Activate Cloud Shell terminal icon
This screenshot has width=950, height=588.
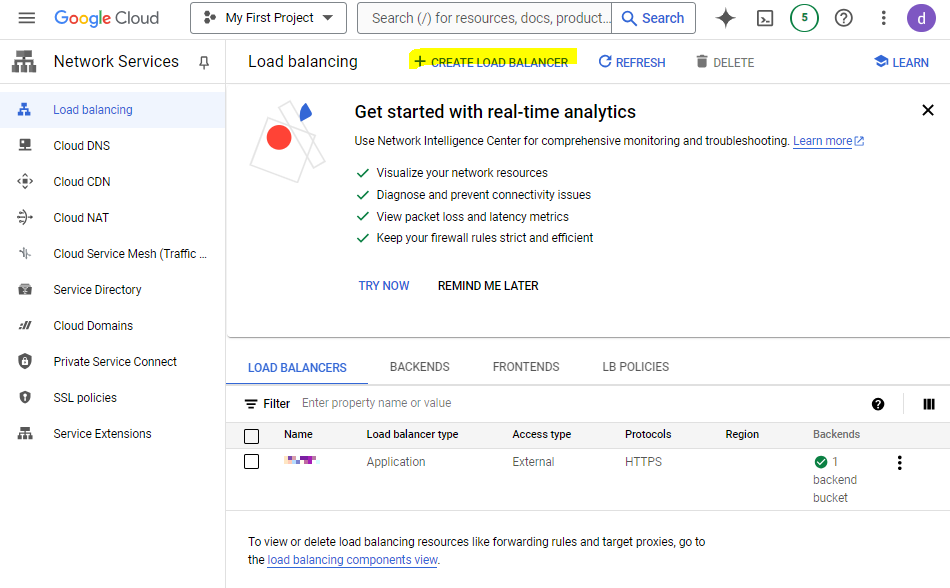[765, 18]
